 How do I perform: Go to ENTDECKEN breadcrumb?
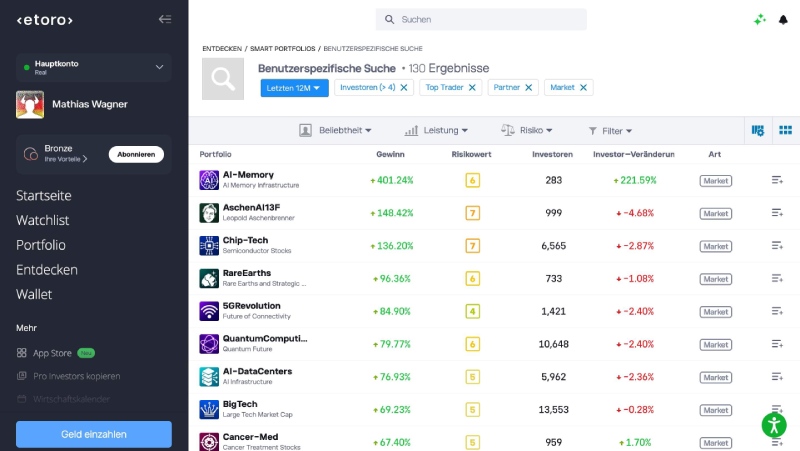coord(222,48)
